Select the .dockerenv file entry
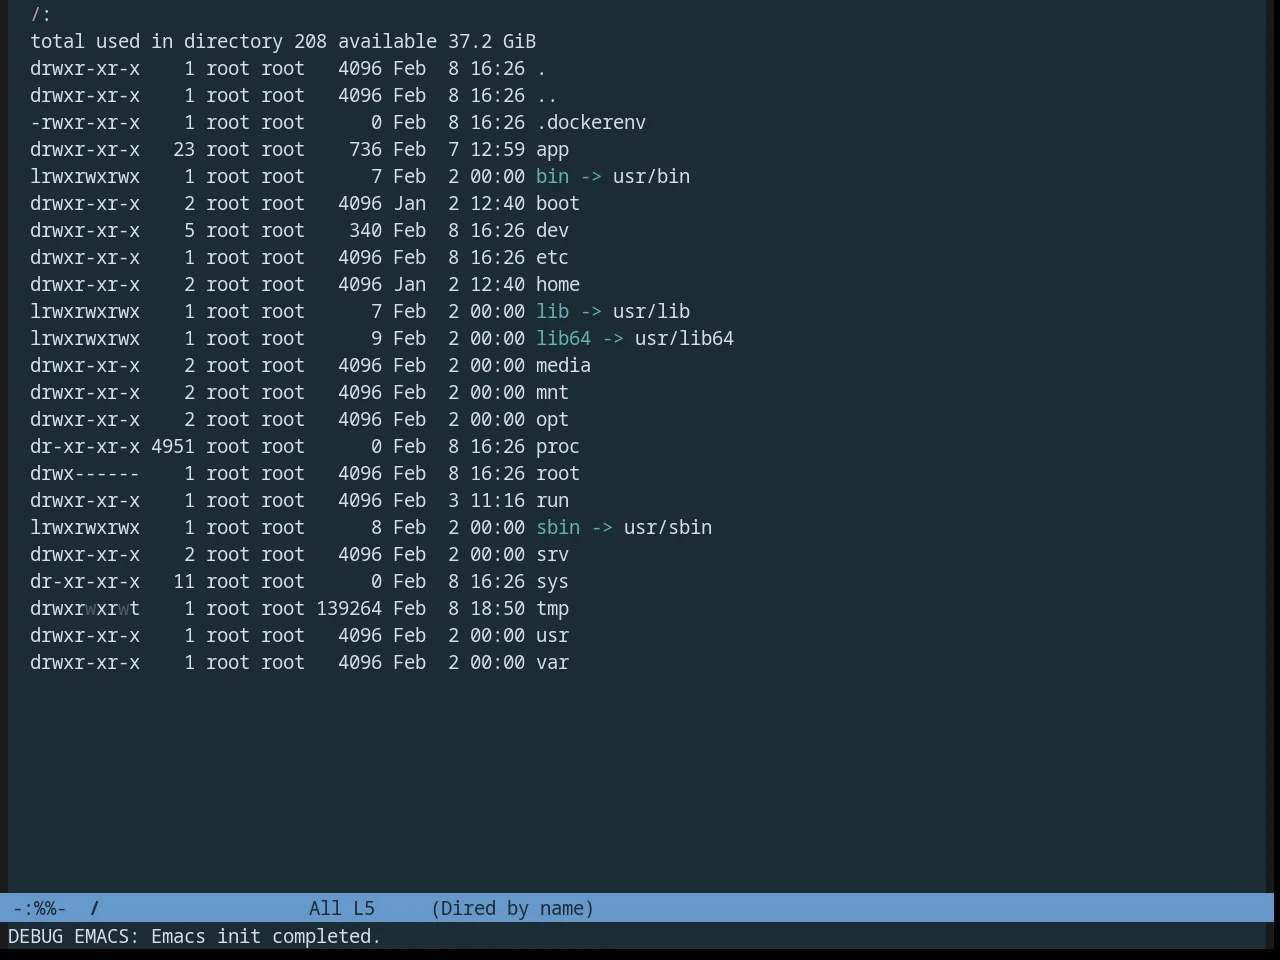 [591, 123]
